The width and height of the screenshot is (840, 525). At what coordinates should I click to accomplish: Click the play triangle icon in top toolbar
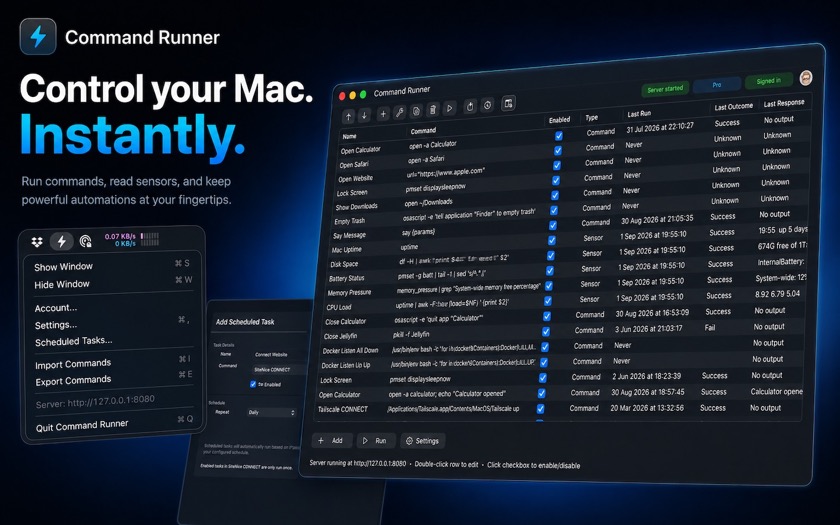tap(450, 108)
